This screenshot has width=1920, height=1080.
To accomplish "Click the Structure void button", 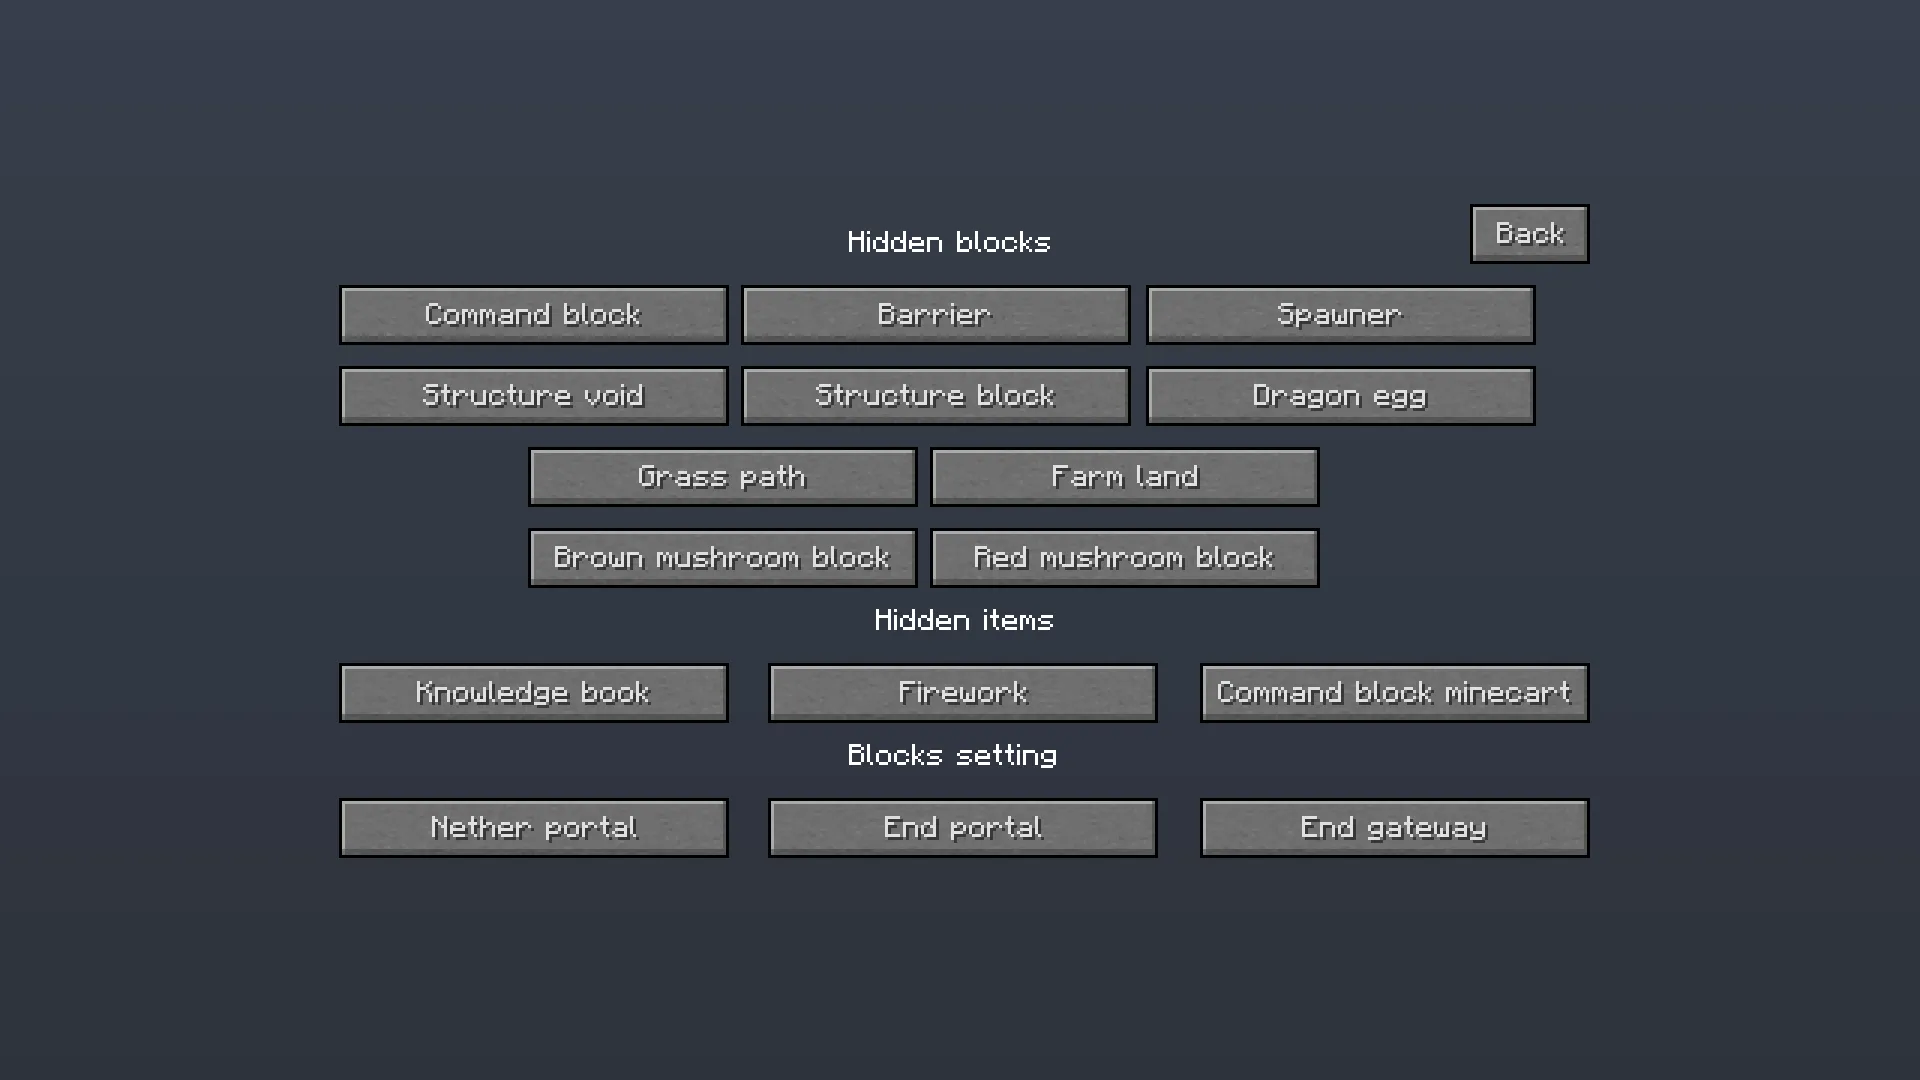I will [x=533, y=395].
